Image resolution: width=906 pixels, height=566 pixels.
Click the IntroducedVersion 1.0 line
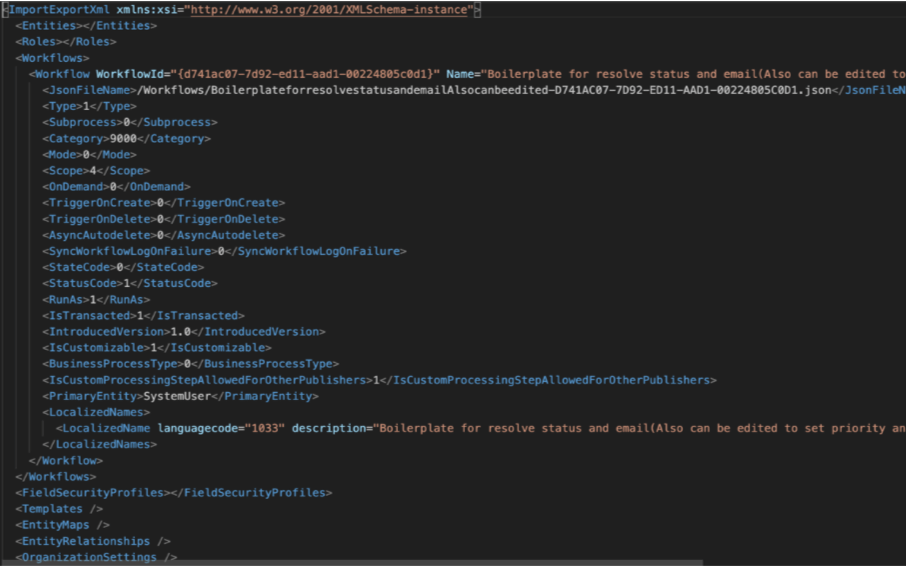click(x=184, y=332)
